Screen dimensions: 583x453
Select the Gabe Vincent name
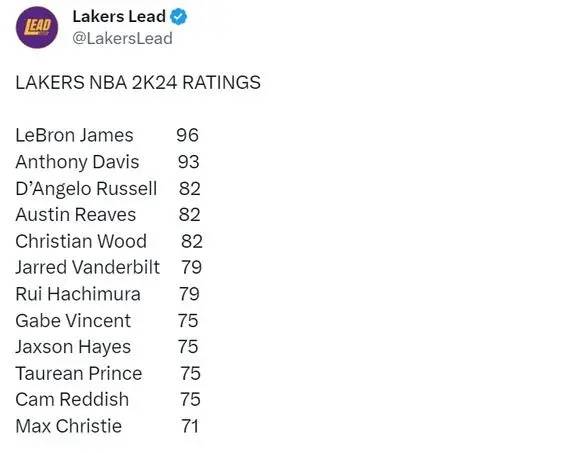pos(73,321)
